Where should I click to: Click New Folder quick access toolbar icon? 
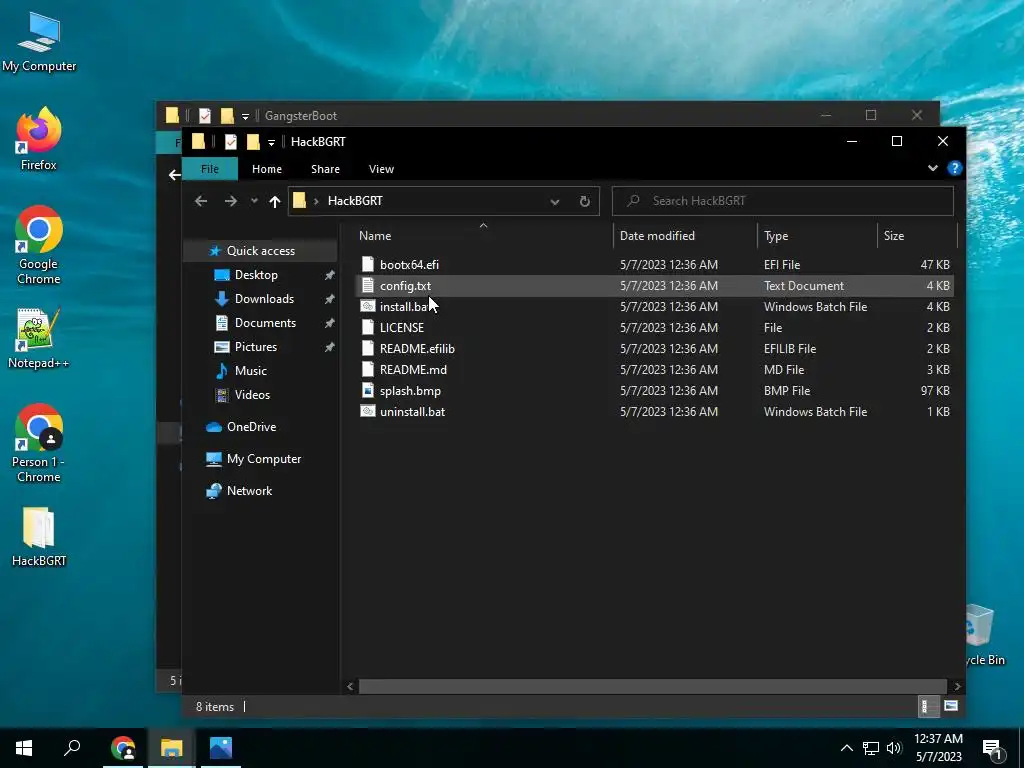coord(253,142)
